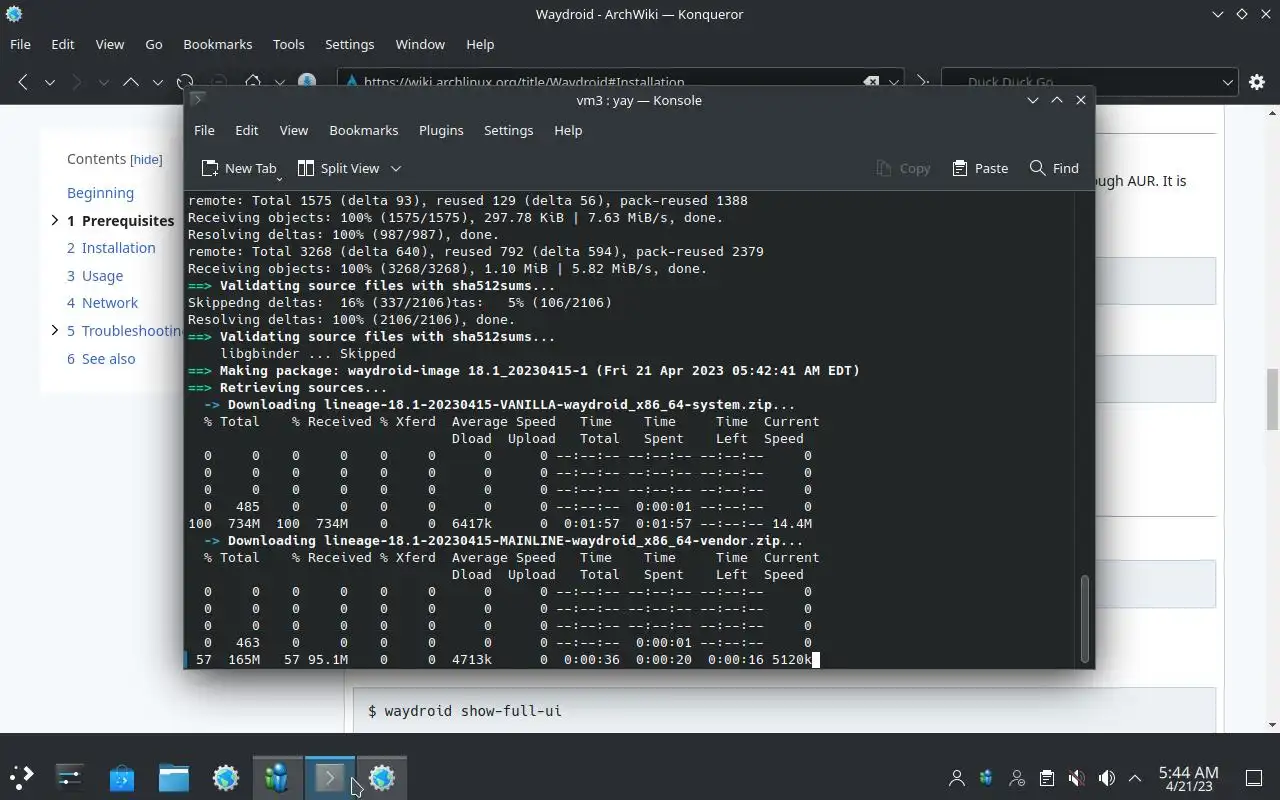
Task: Open the clock and calendar
Action: tap(1188, 778)
